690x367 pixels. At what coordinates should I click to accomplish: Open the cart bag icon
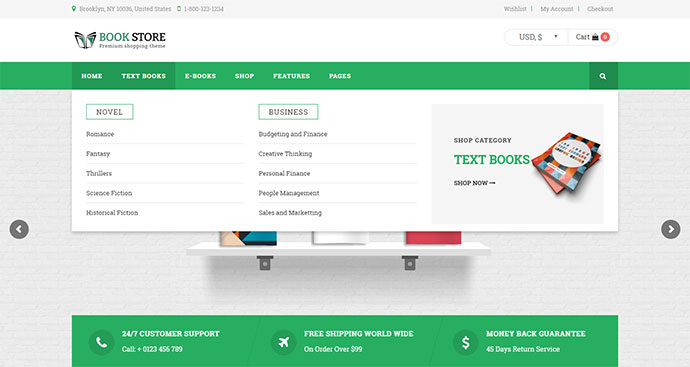[595, 37]
